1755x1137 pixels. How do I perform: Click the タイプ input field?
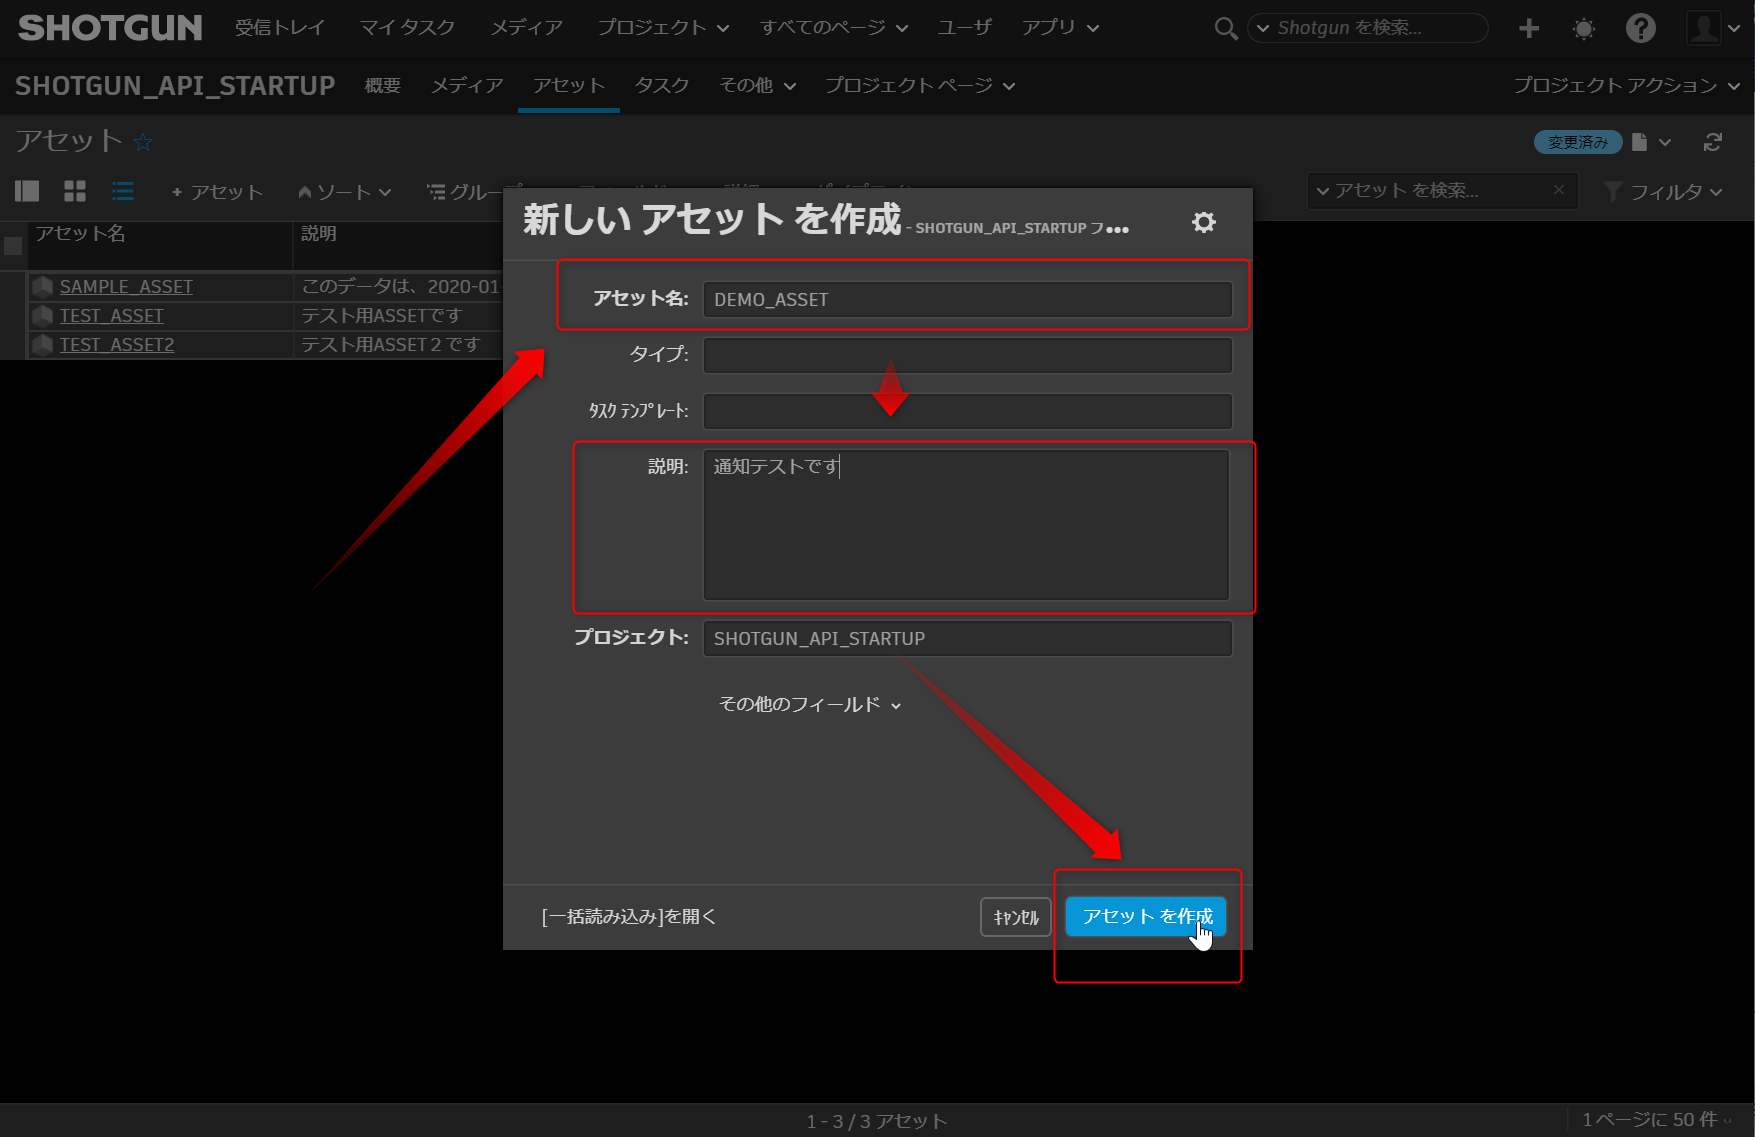click(968, 355)
